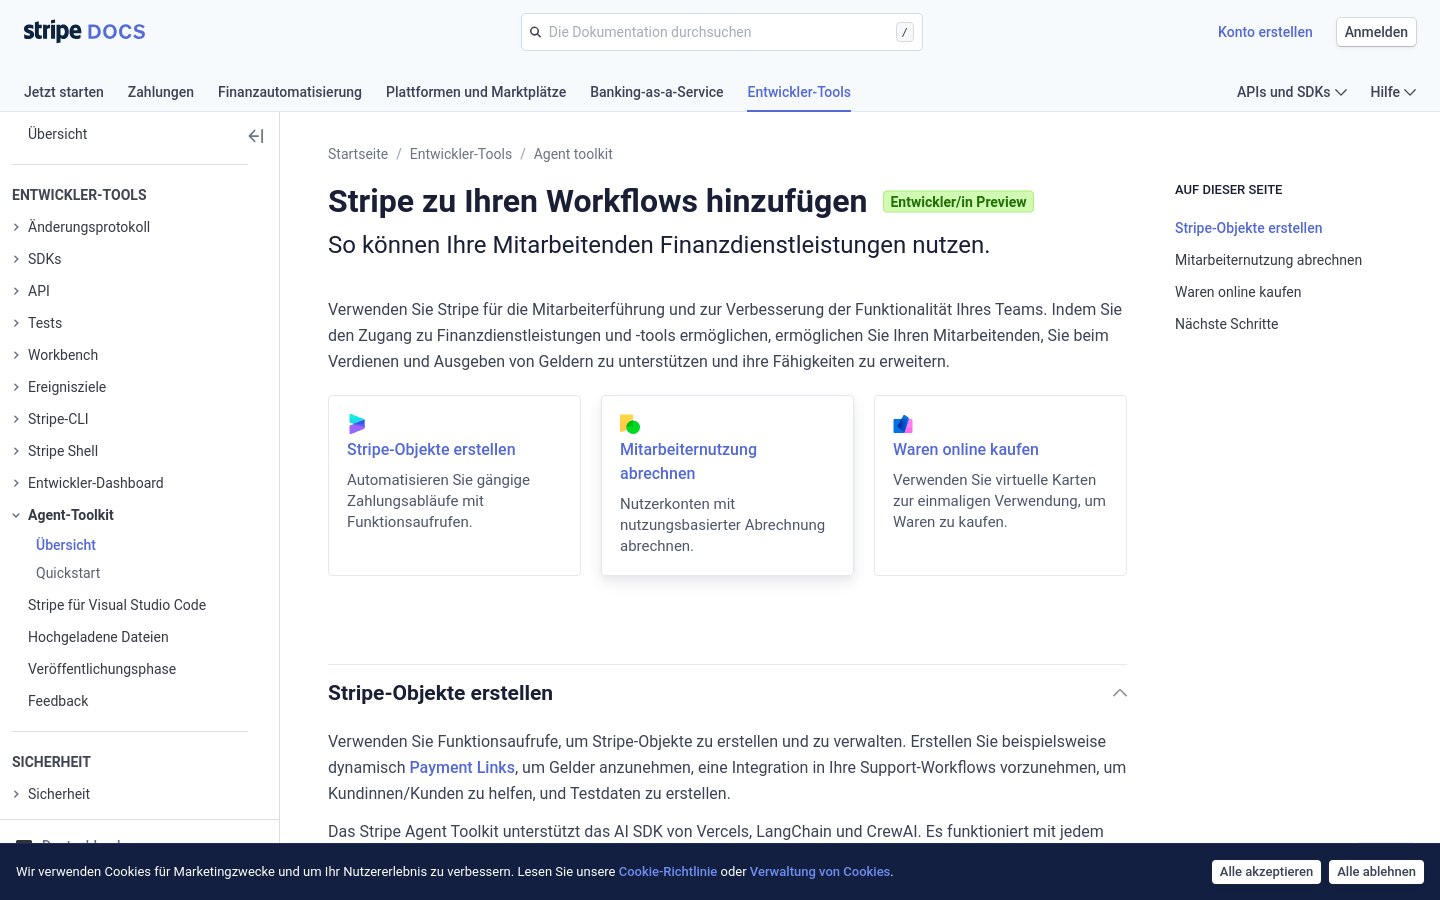Screen dimensions: 1440x900
Task: Open the Zahlungen tab
Action: point(161,92)
